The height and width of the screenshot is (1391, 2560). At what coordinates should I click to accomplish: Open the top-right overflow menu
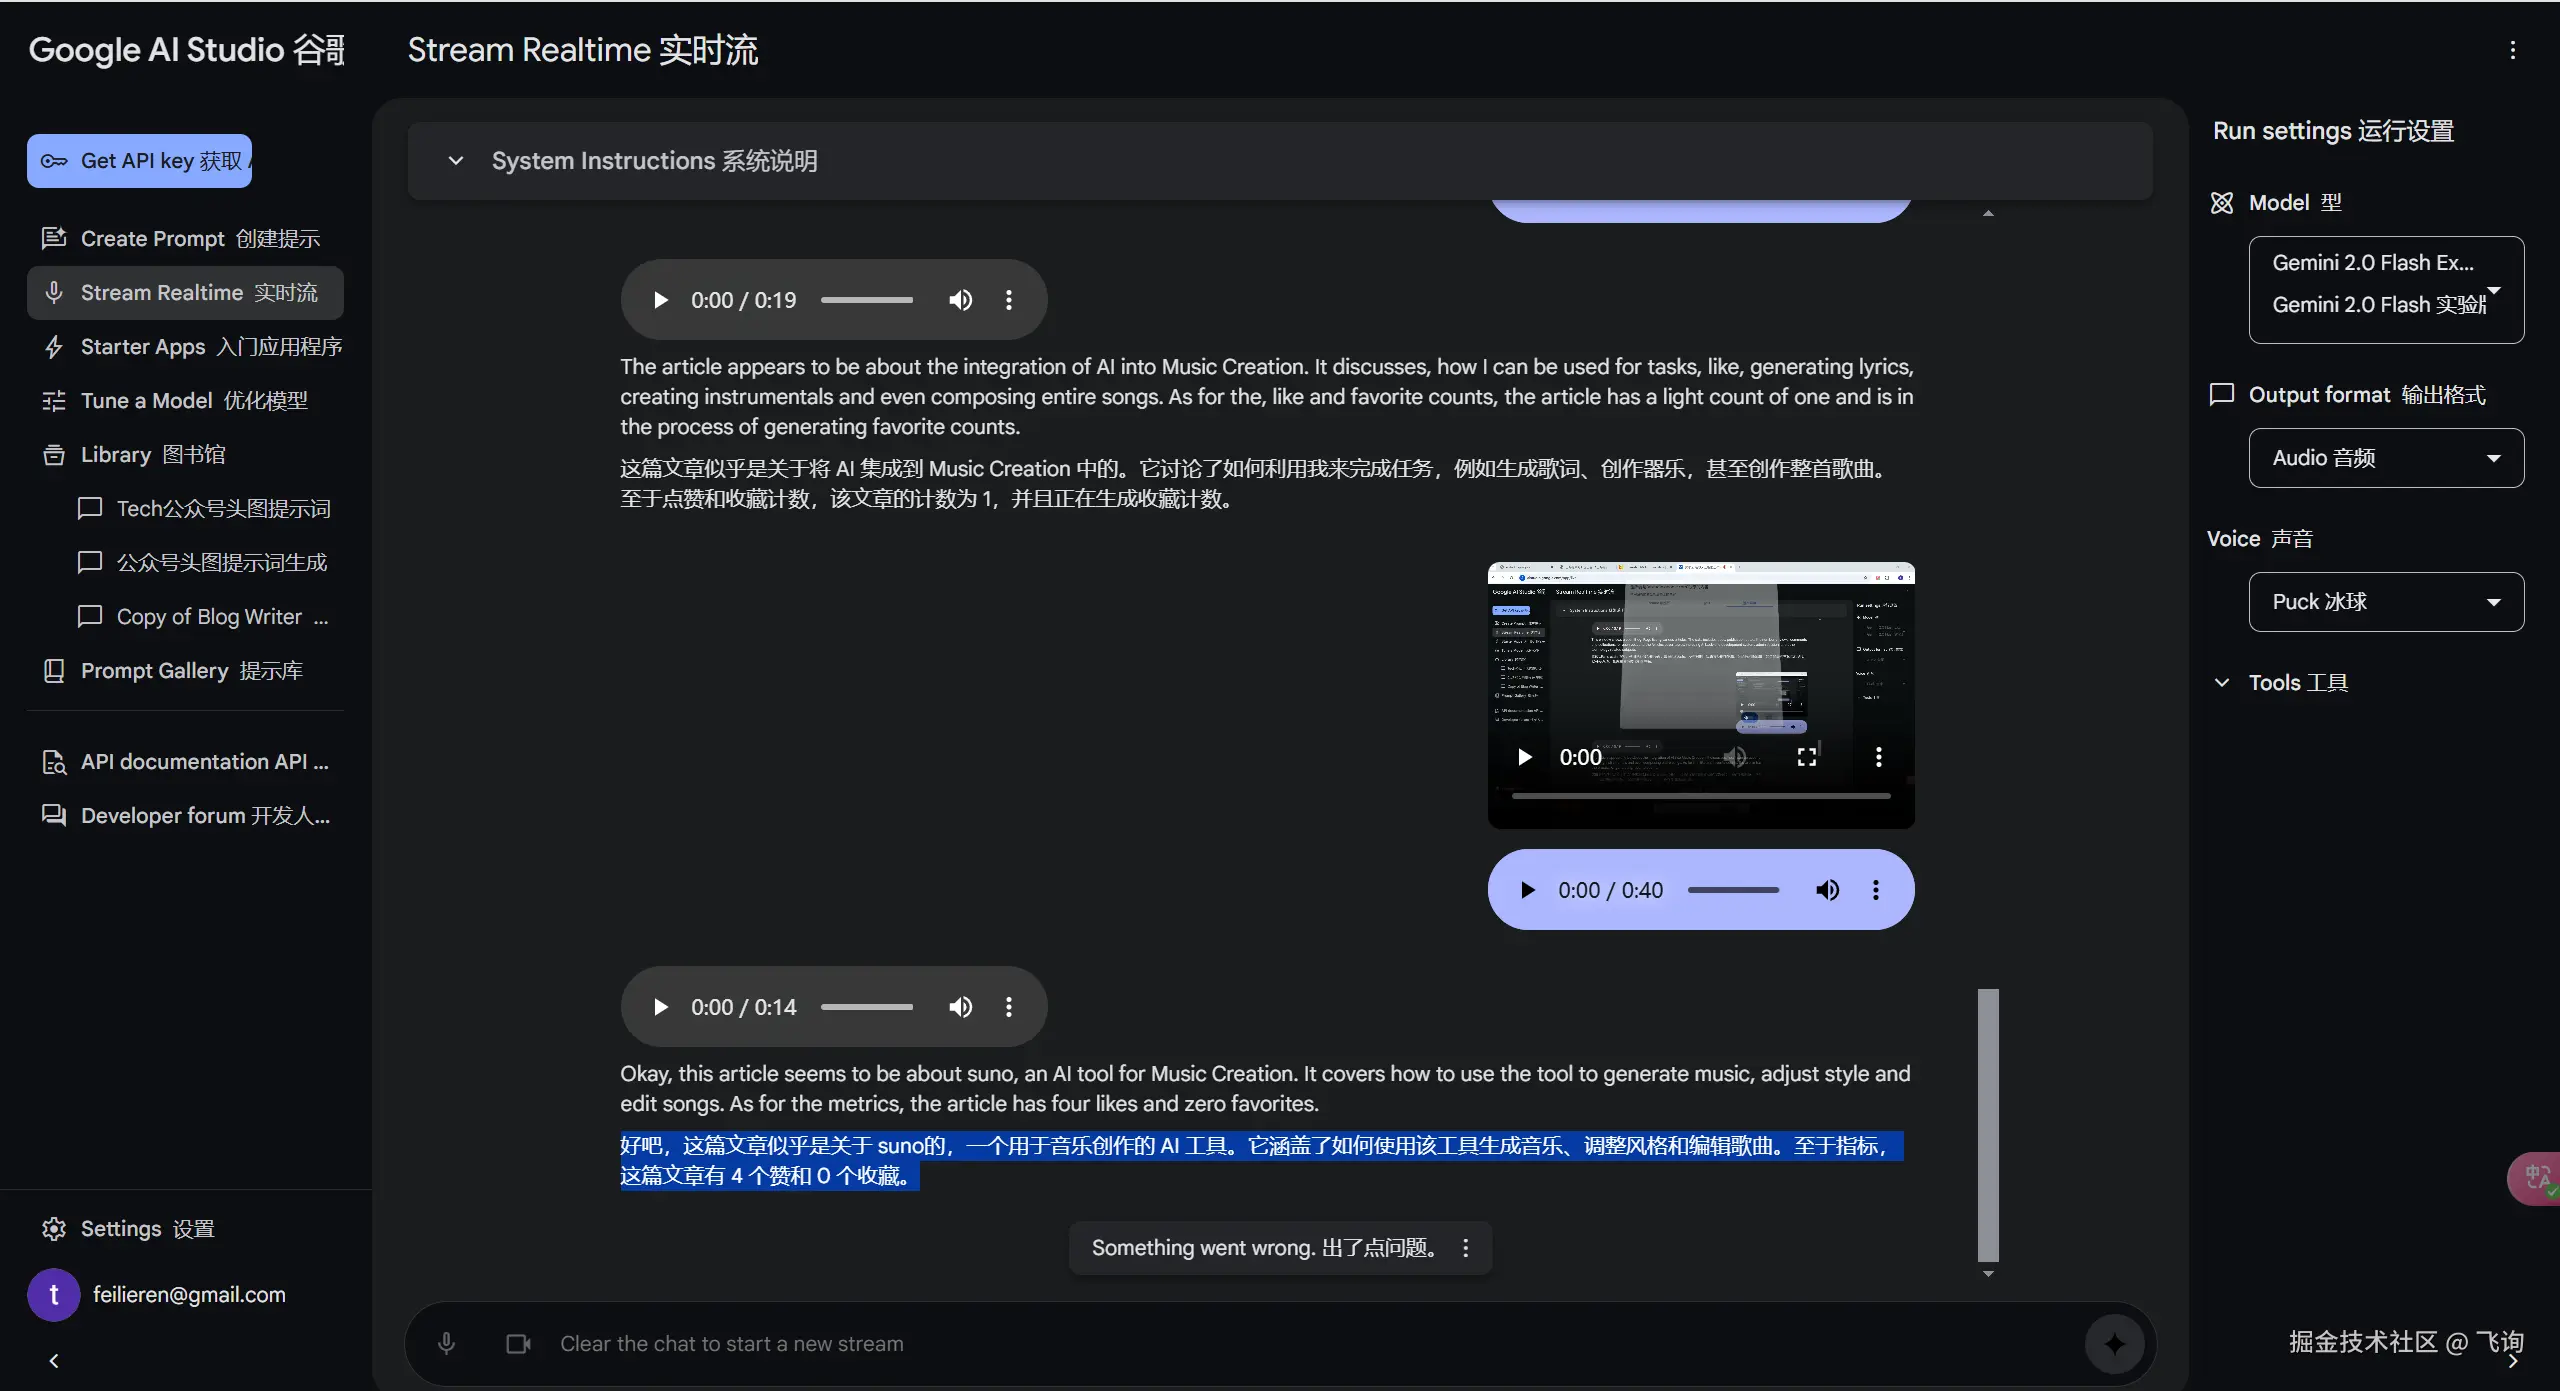pos(2512,50)
